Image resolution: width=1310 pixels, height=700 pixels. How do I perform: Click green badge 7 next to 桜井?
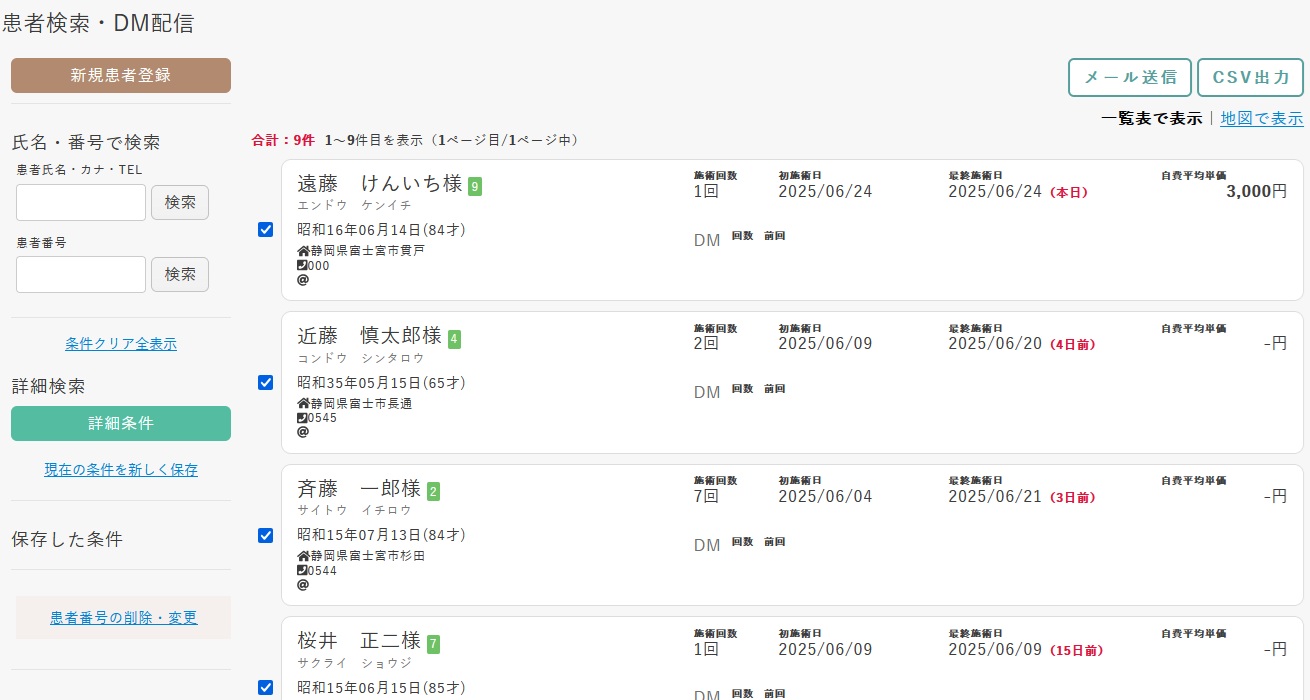coord(433,644)
